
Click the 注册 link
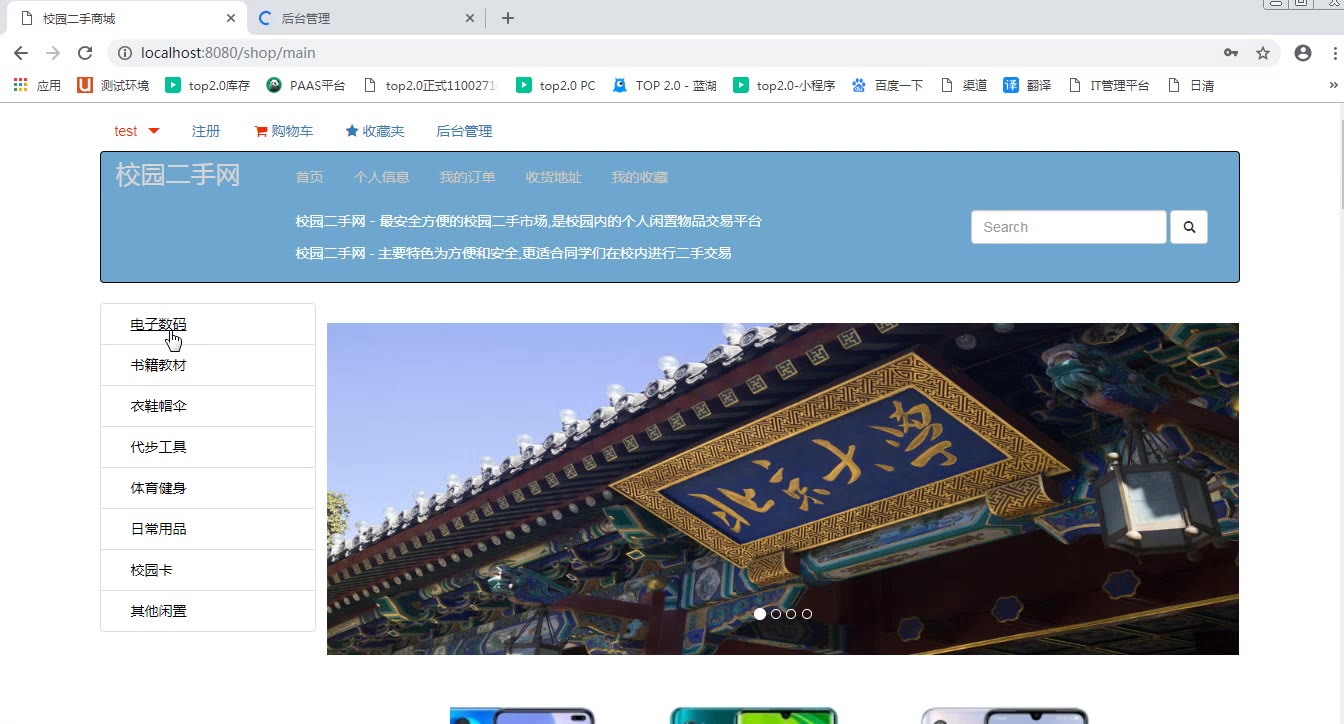click(x=206, y=131)
